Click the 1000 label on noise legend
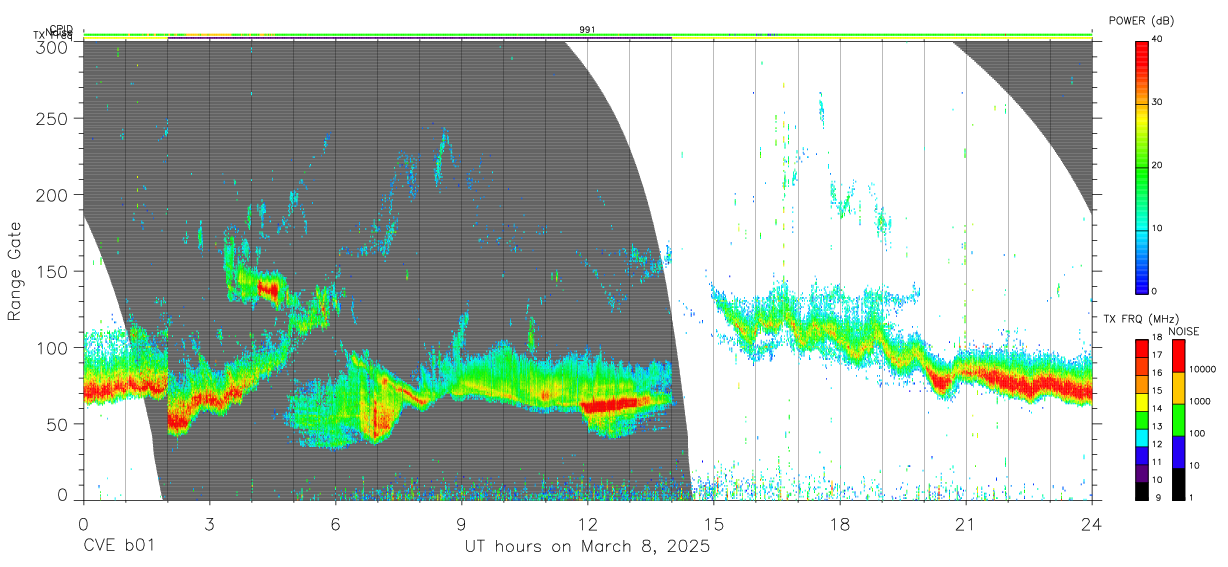The width and height of the screenshot is (1228, 567). (1199, 400)
